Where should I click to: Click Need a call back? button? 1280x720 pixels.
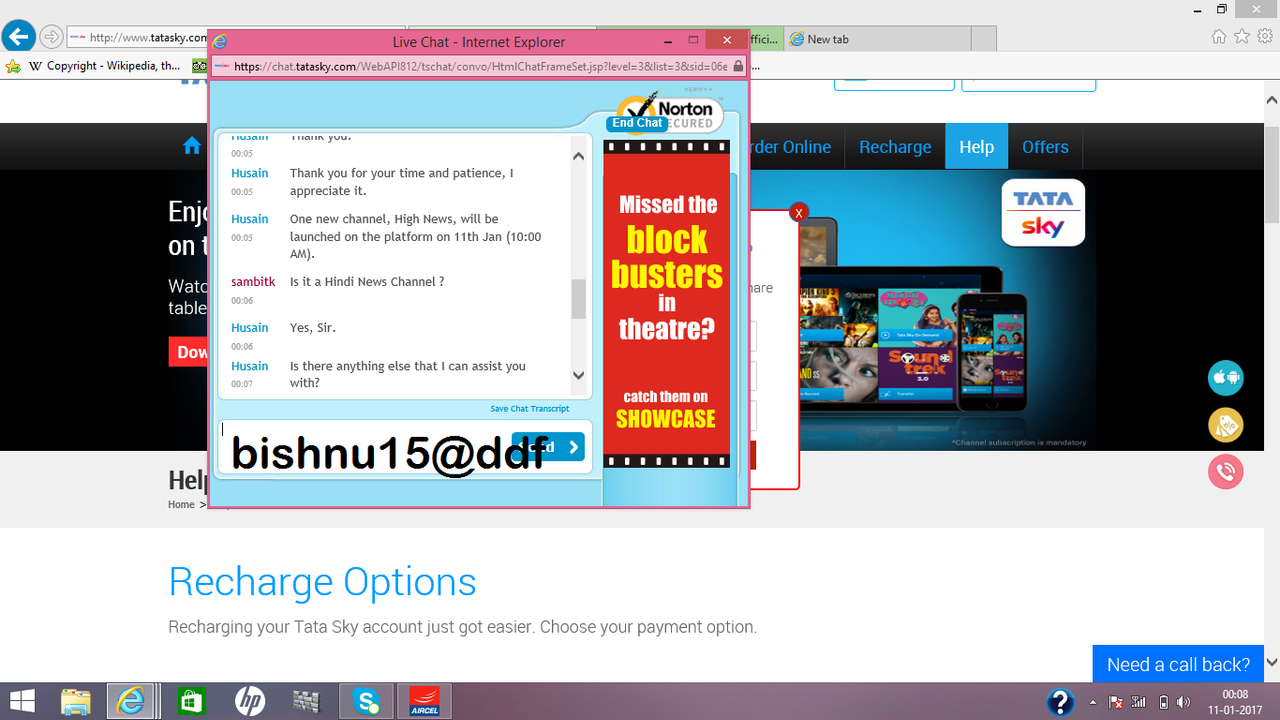1178,665
